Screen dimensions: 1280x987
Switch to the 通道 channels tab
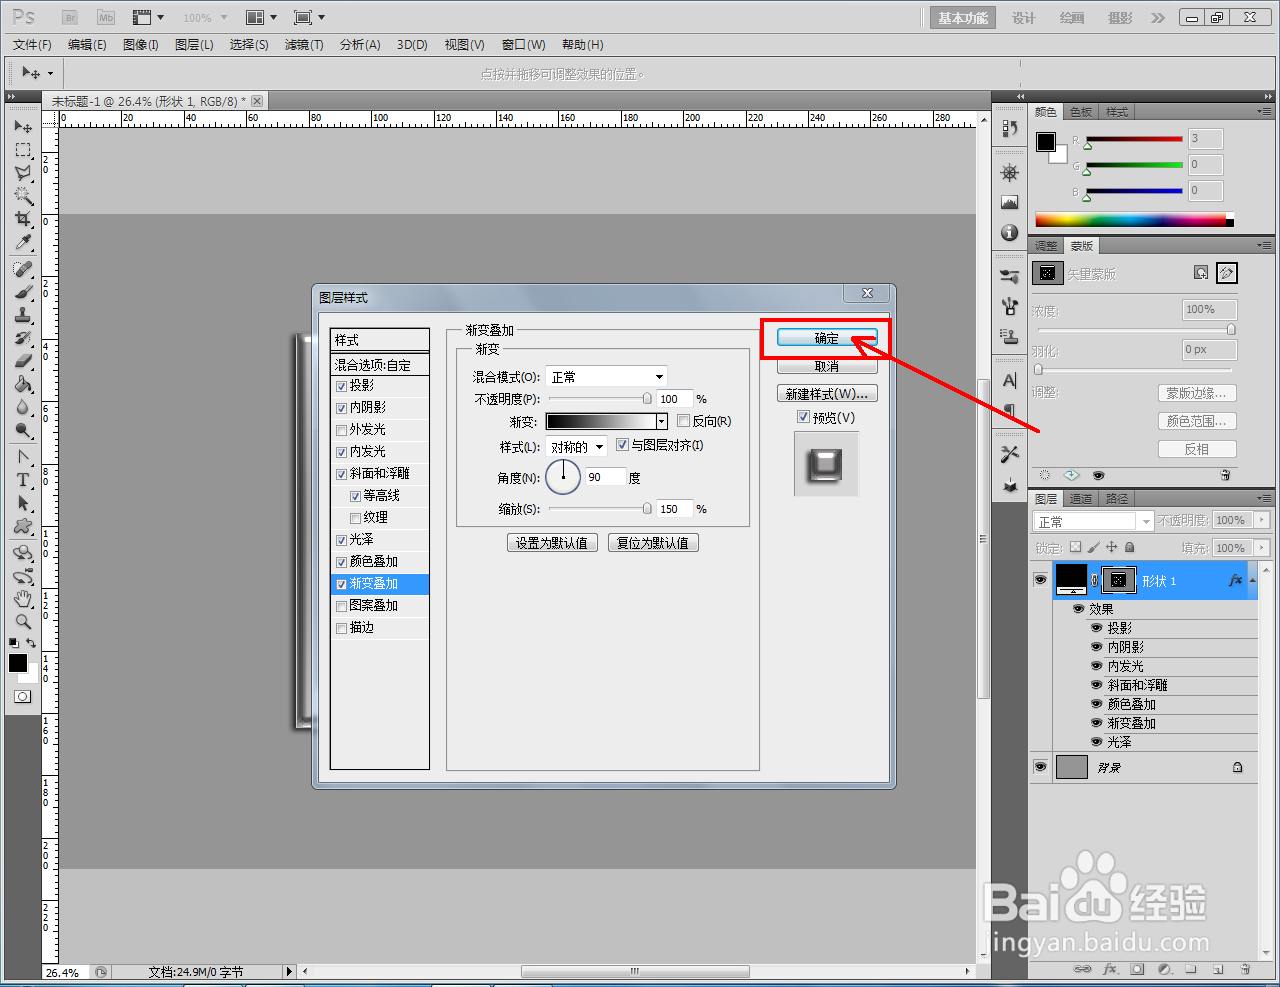point(1081,498)
